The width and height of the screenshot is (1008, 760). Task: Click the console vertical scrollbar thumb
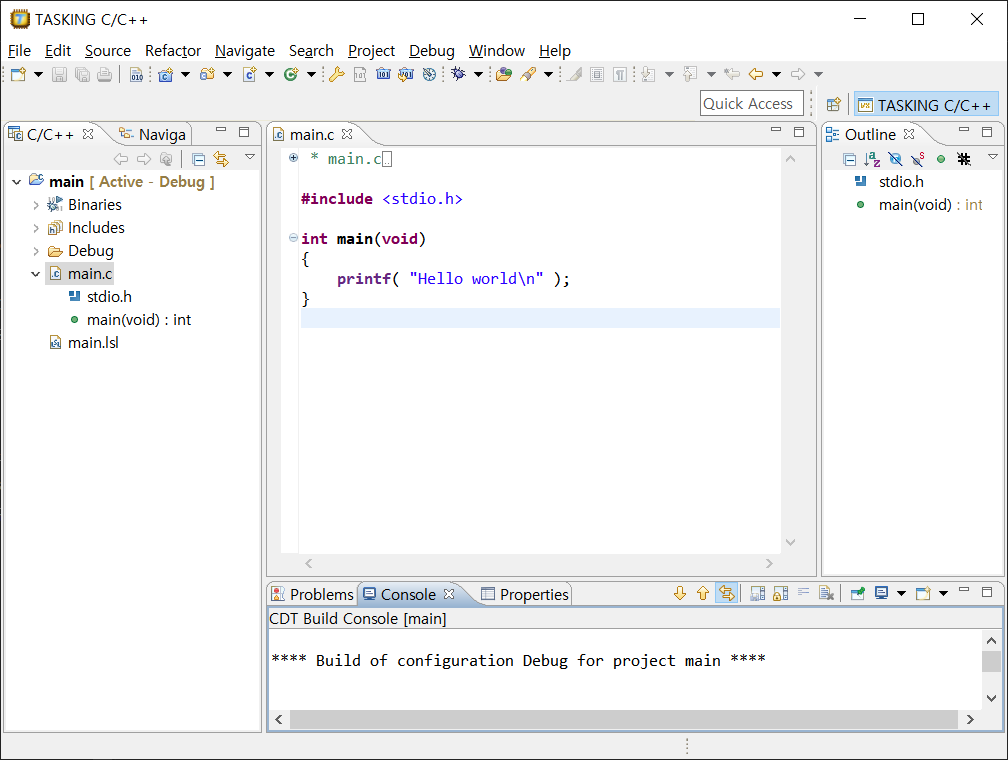pyautogui.click(x=991, y=661)
